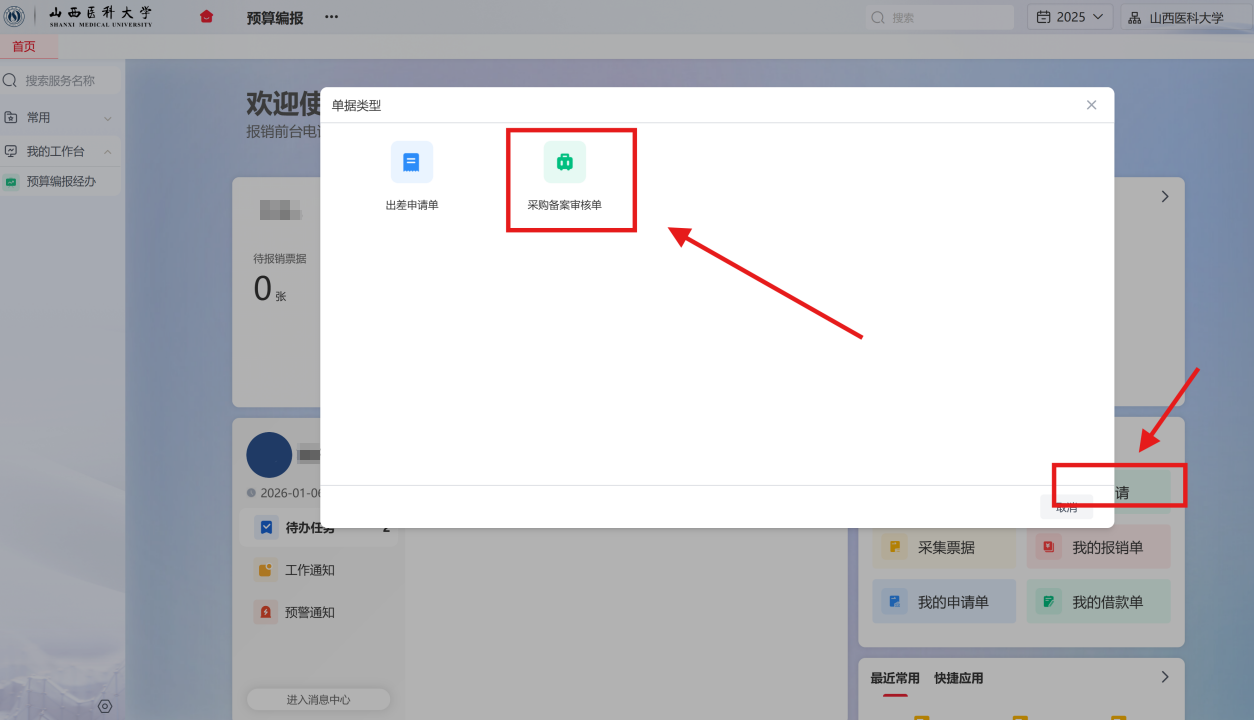Click the 进入消息中心 button
The height and width of the screenshot is (720, 1254).
click(x=318, y=700)
